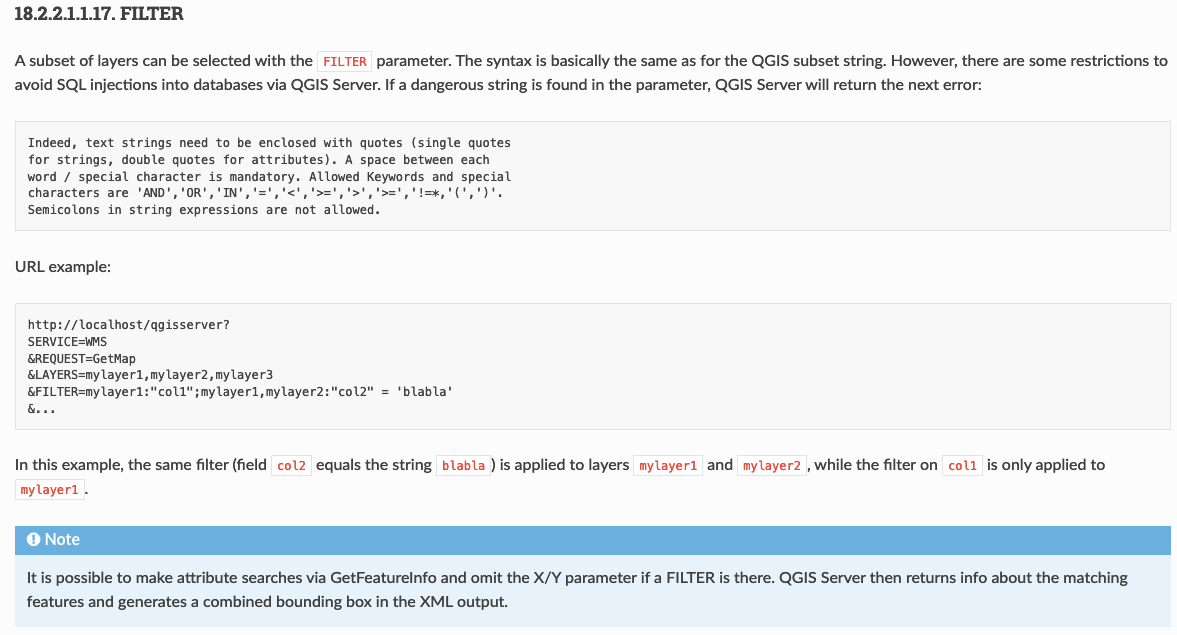Click the "for strings, double quotes for attributes" line
The image size is (1177, 635).
(258, 159)
